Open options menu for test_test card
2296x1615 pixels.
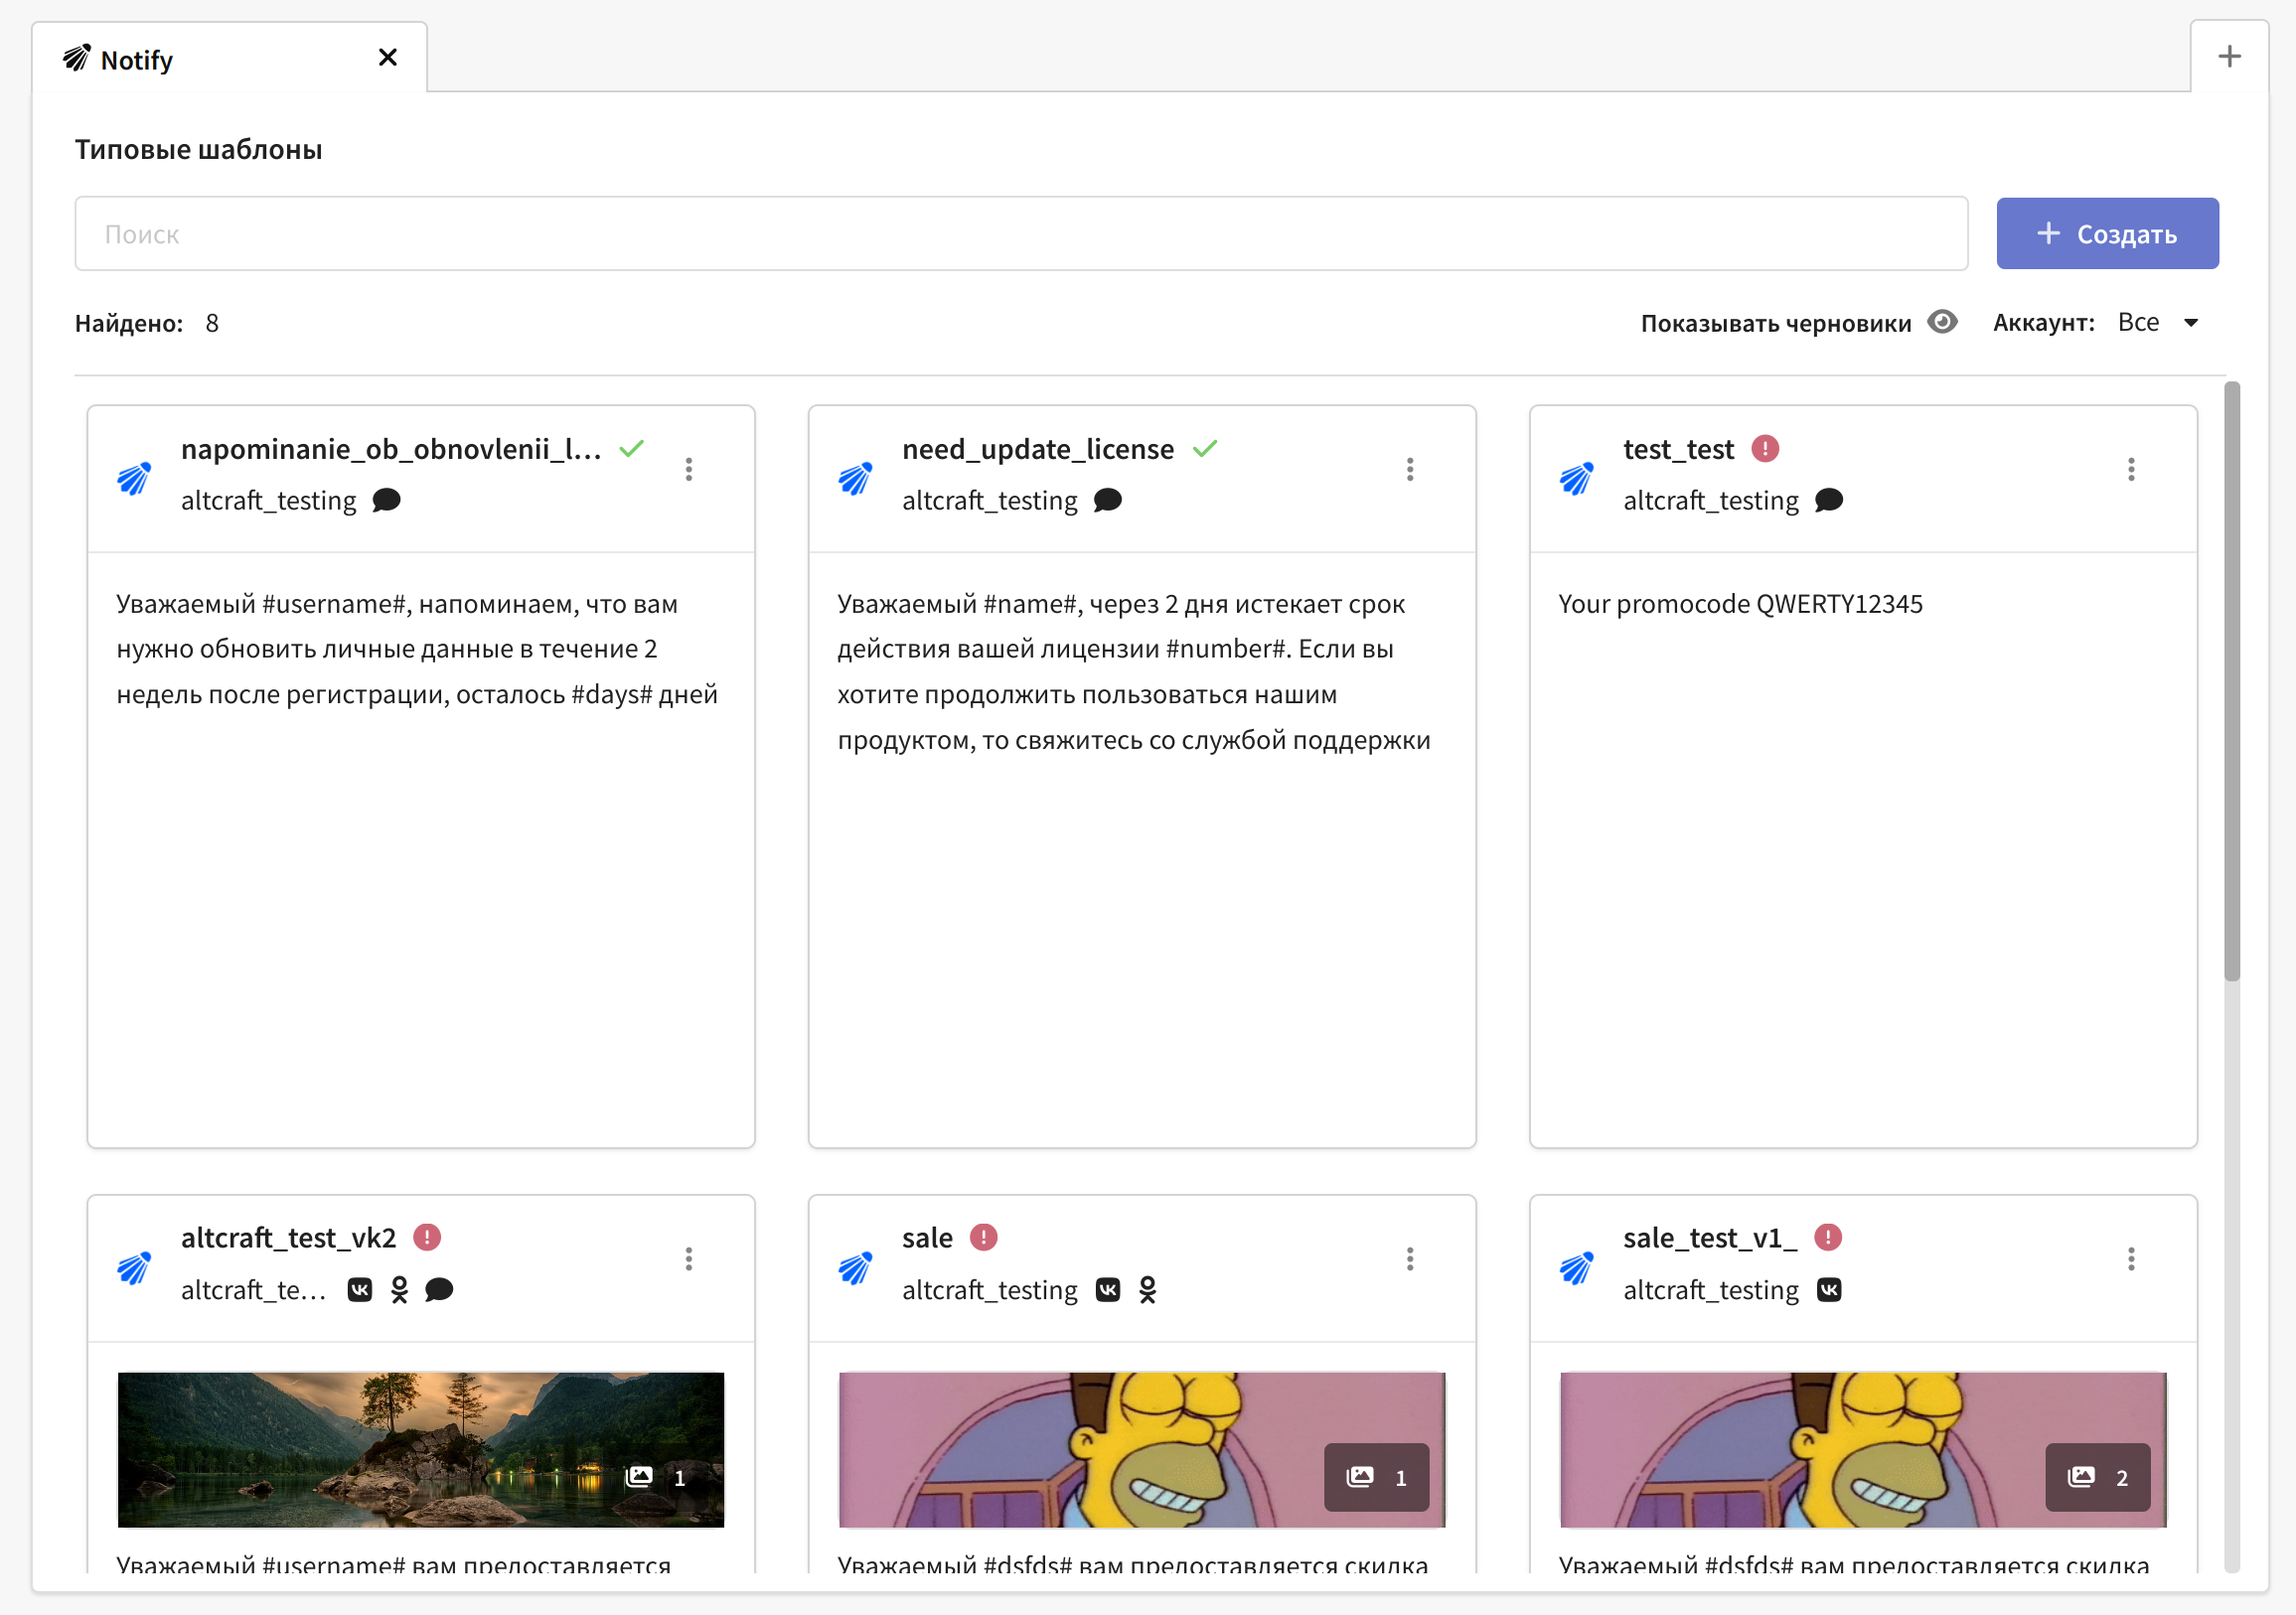[x=2131, y=469]
